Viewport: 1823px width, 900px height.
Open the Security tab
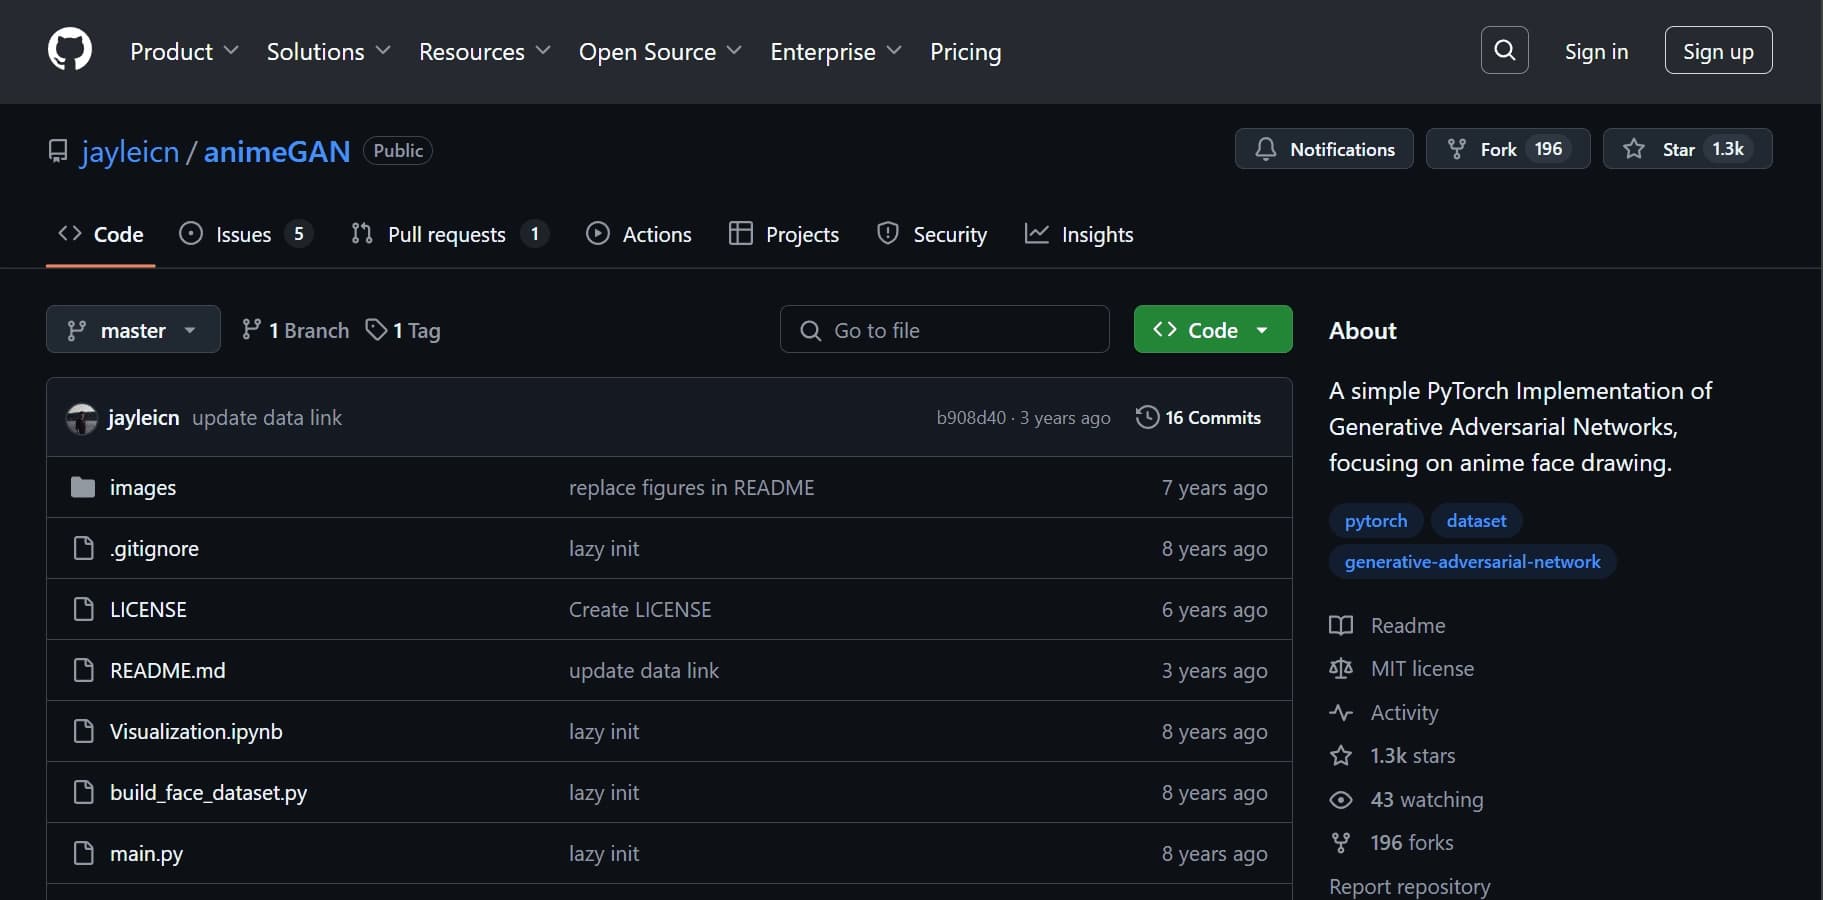pos(932,234)
